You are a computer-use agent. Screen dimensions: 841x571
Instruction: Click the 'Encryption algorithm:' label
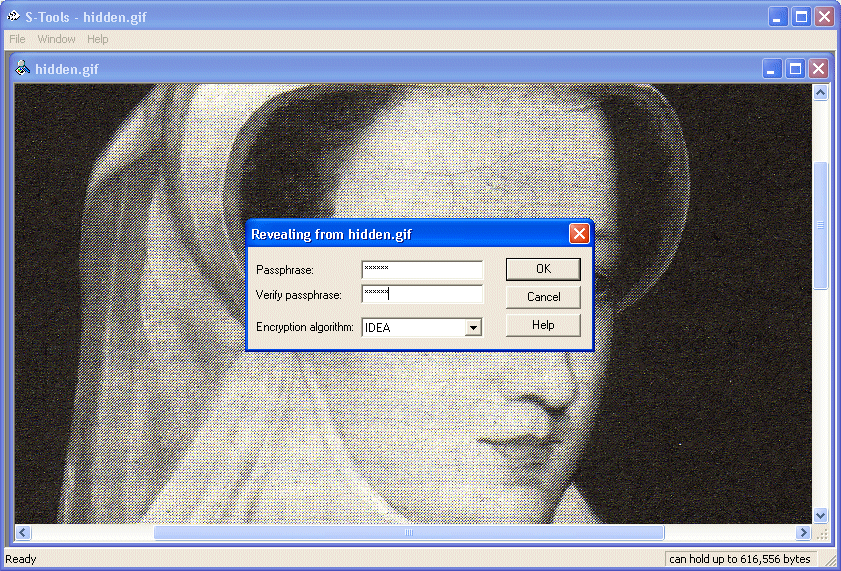point(305,327)
